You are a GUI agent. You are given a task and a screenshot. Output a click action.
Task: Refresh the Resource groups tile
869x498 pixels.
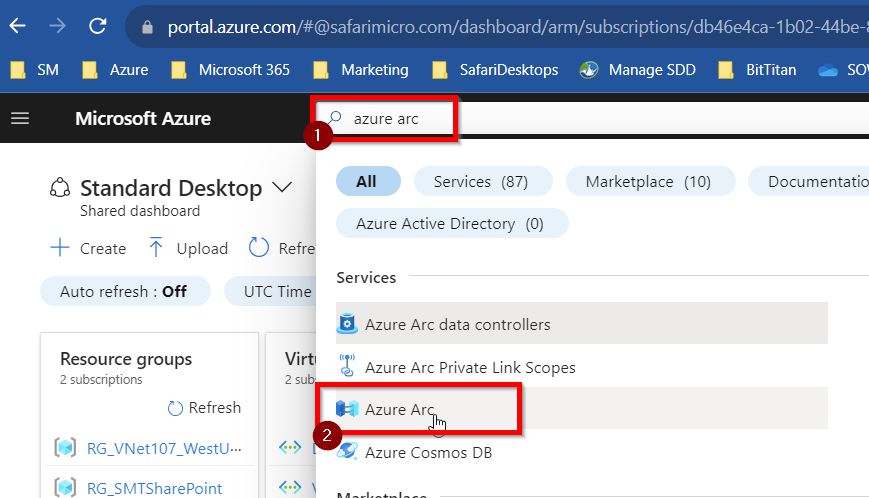(x=205, y=408)
